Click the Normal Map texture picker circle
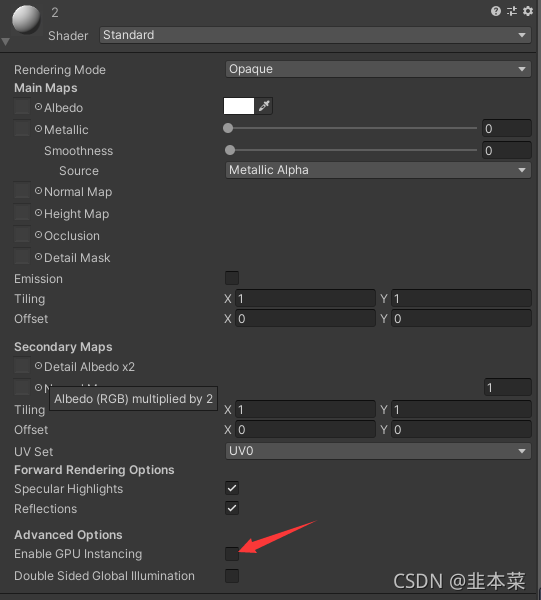Image resolution: width=541 pixels, height=600 pixels. click(x=38, y=191)
